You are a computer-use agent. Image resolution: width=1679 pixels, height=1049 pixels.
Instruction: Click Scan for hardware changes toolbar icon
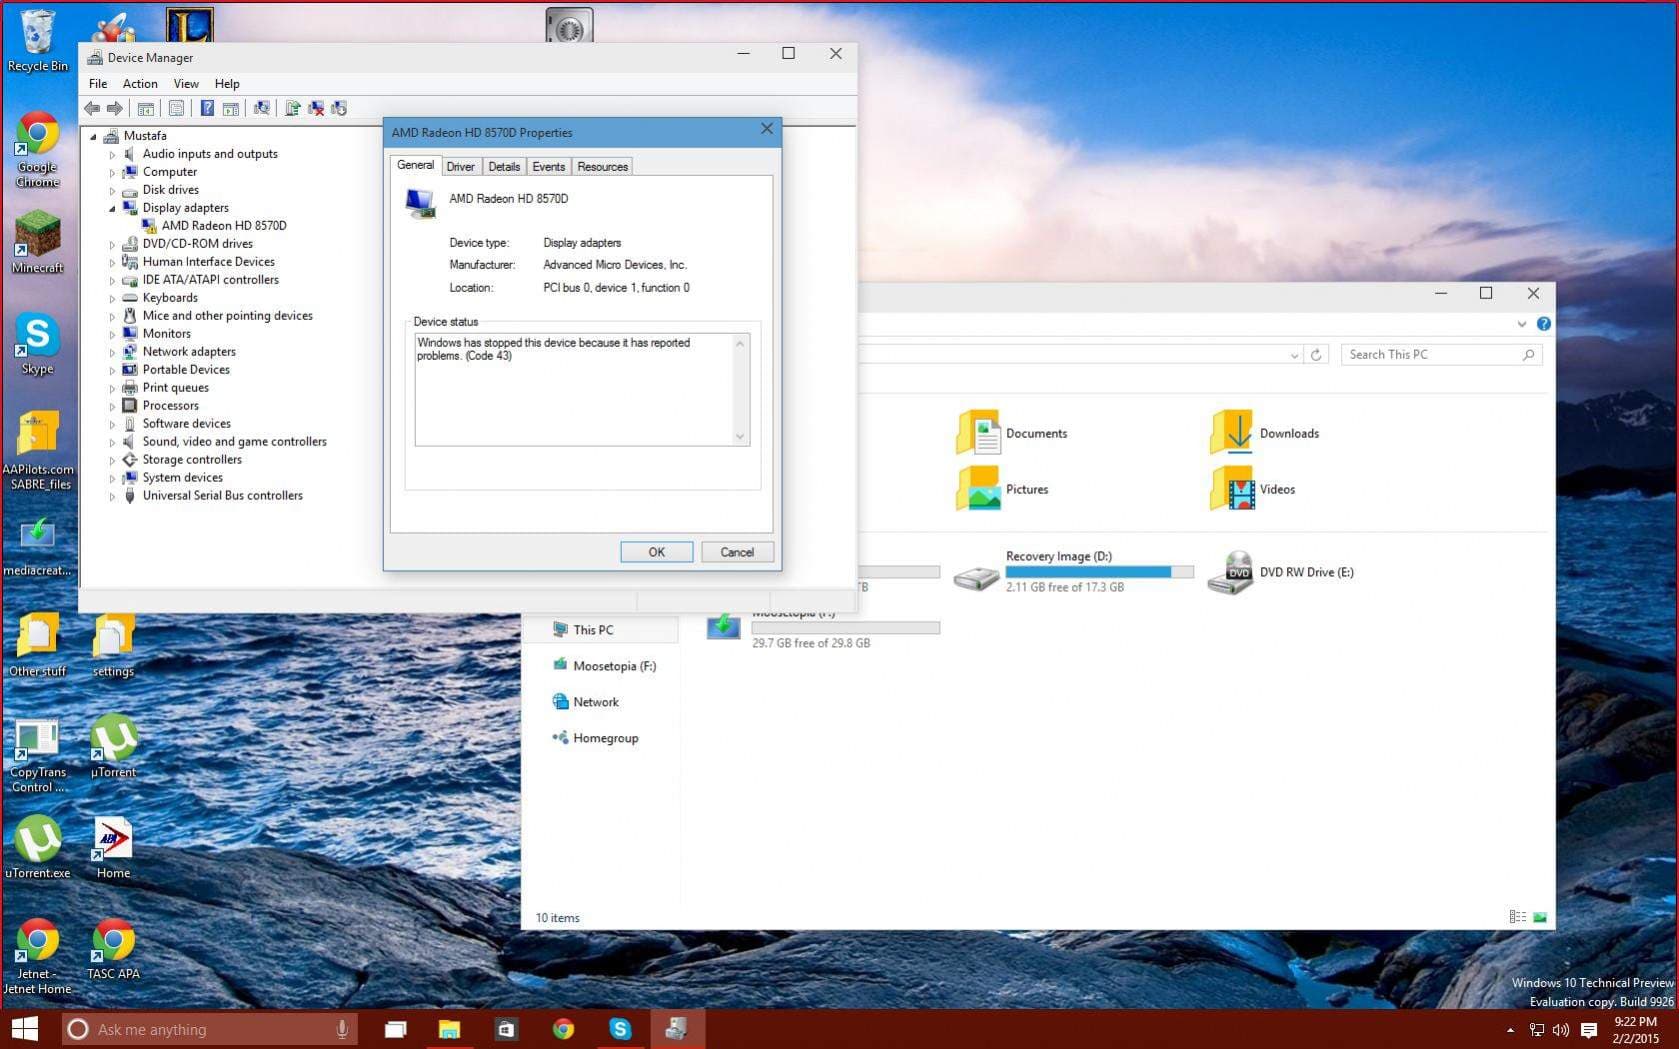tap(262, 108)
